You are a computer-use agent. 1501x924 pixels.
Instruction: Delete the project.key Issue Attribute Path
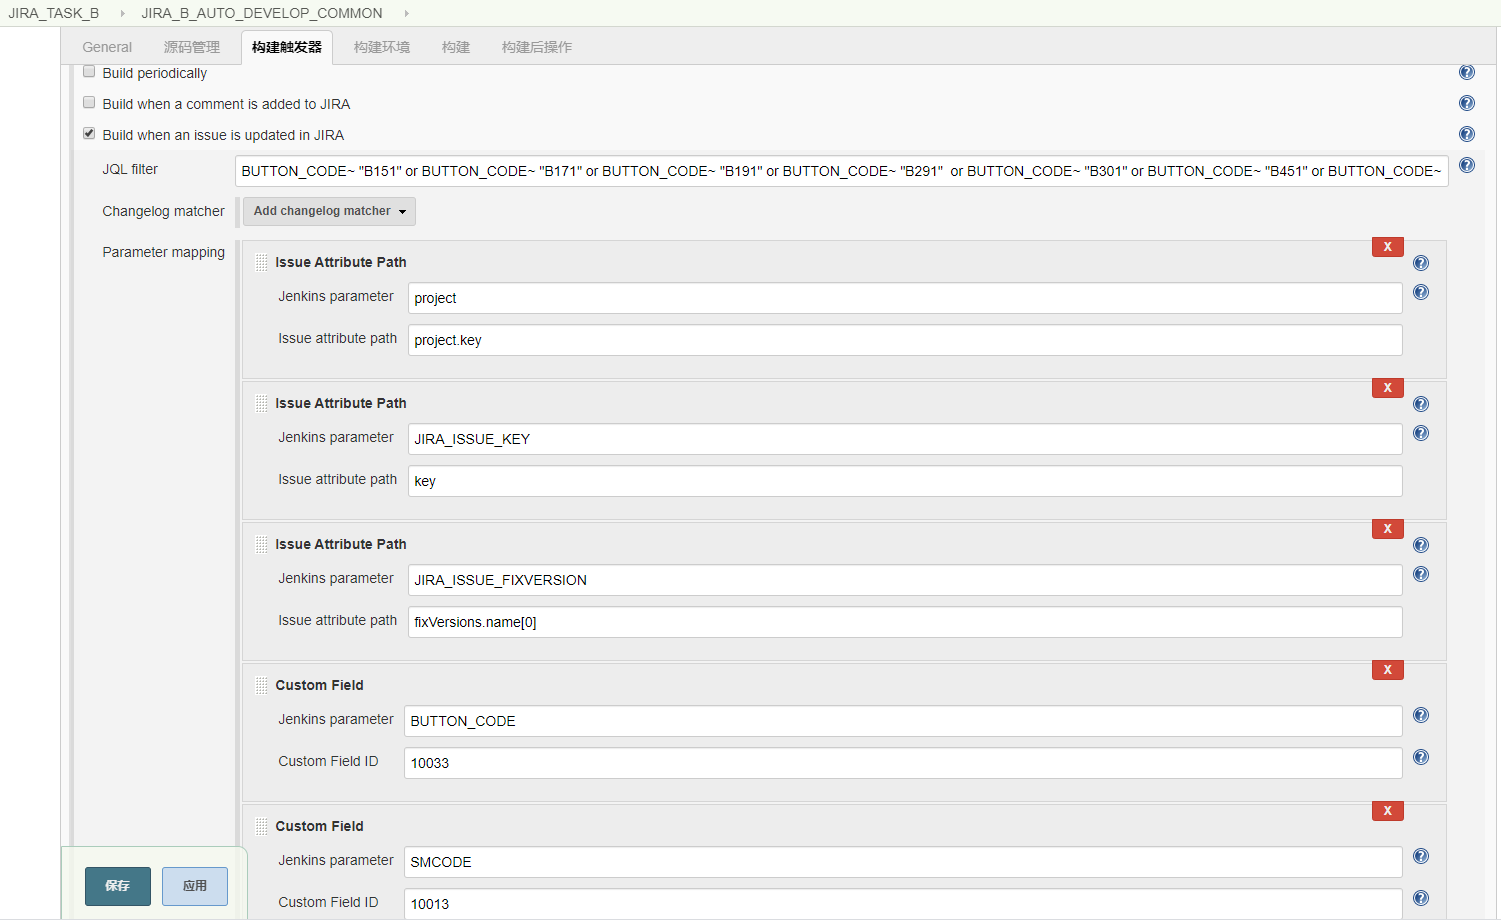tap(1387, 247)
